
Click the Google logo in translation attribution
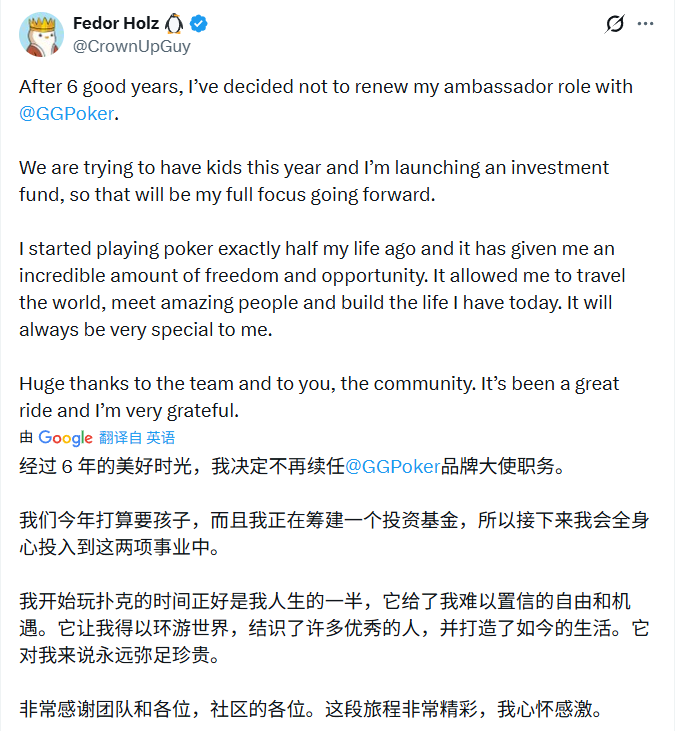[x=66, y=437]
